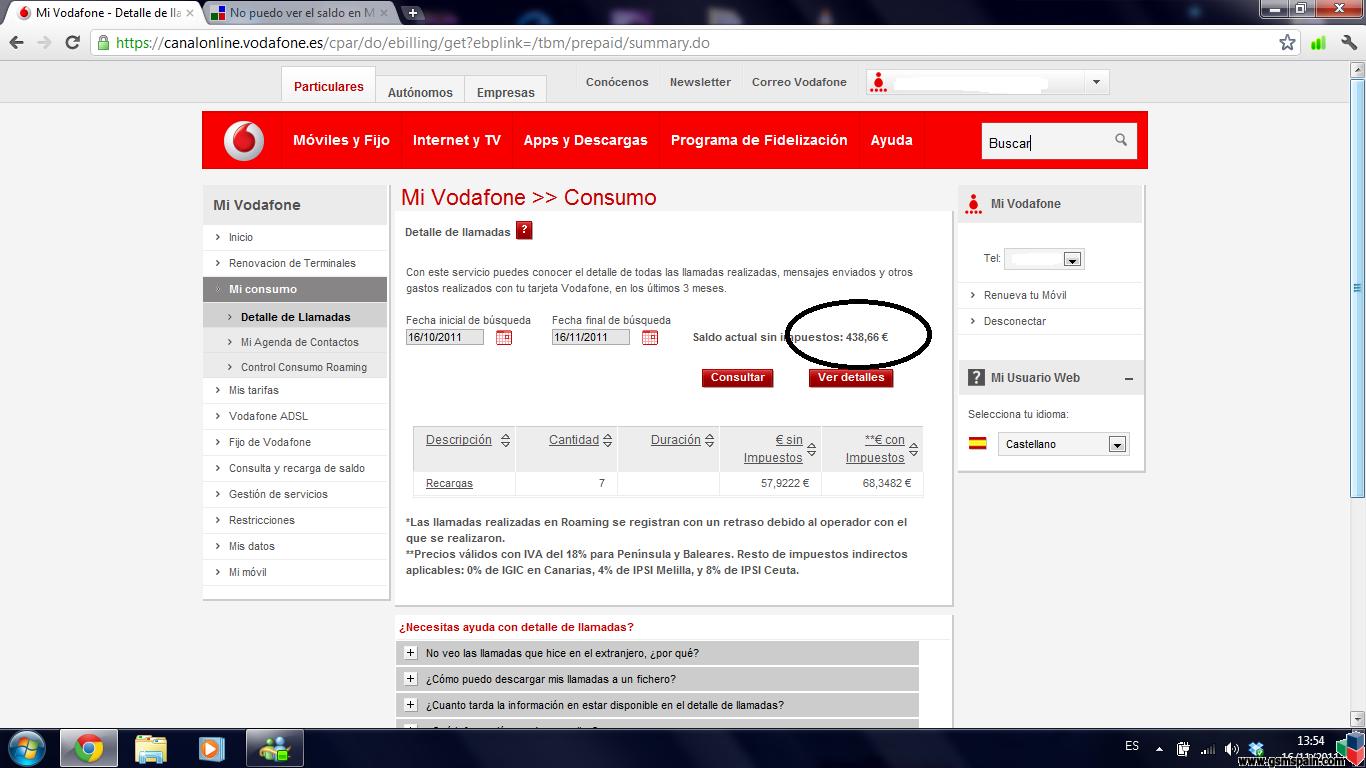Click the search magnifier icon
Viewport: 1366px width, 768px height.
(1121, 140)
